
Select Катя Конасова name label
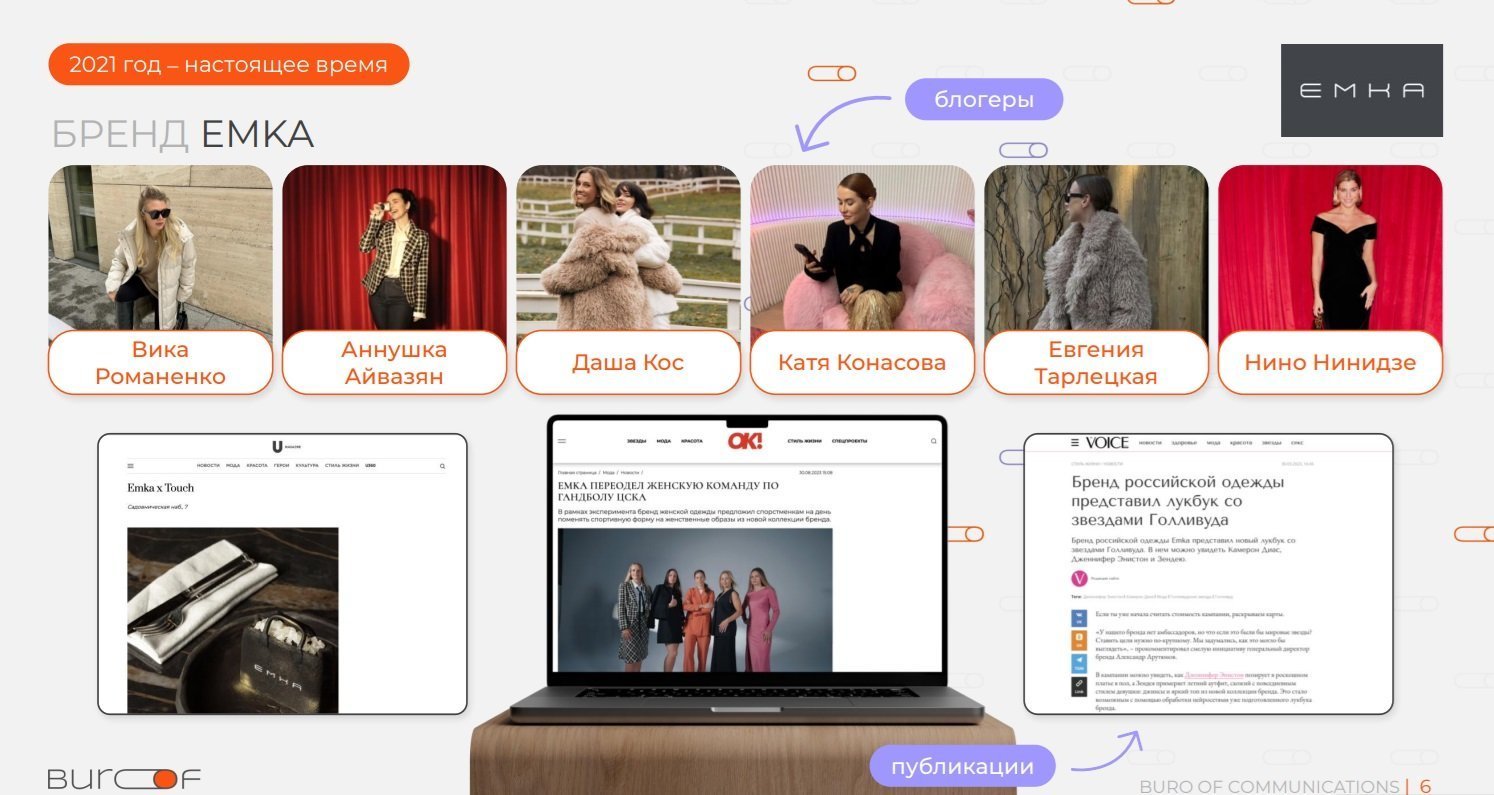pyautogui.click(x=862, y=363)
